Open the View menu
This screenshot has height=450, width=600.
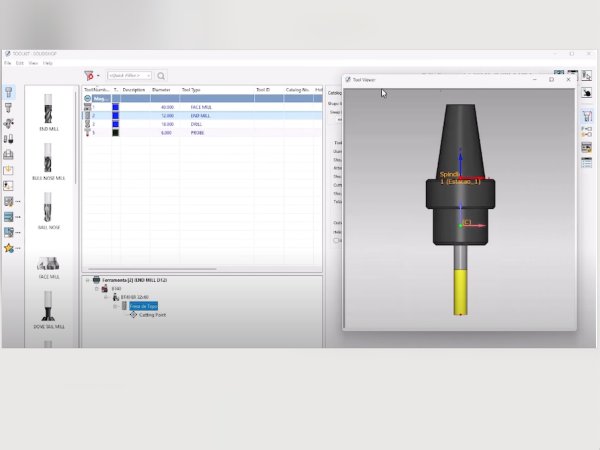pos(33,63)
